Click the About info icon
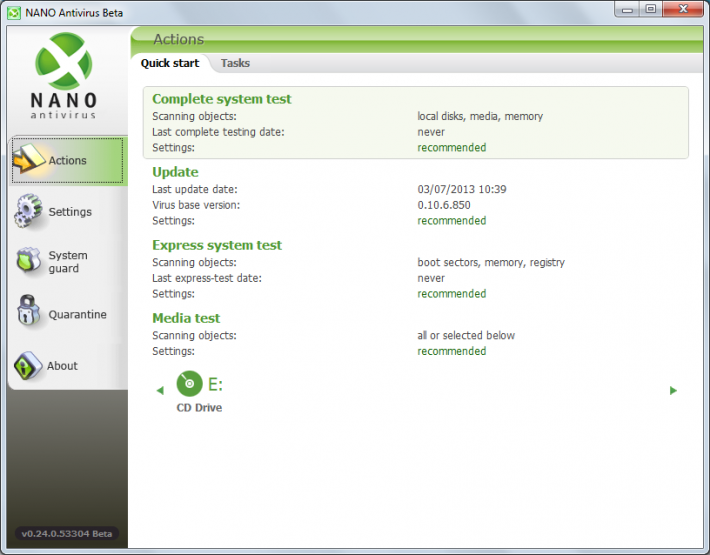The image size is (710, 555). (x=28, y=365)
